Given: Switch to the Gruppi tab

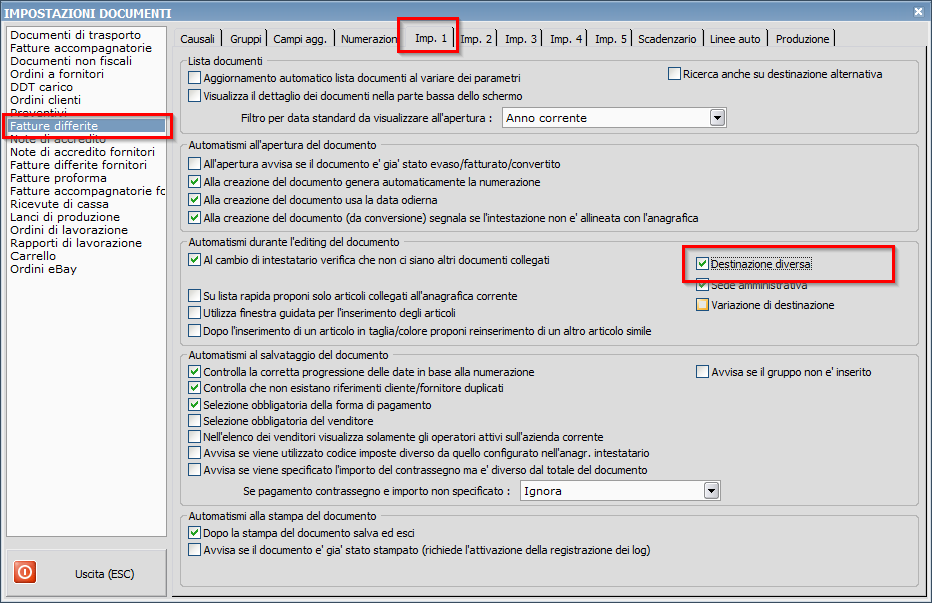Looking at the screenshot, I should 245,39.
